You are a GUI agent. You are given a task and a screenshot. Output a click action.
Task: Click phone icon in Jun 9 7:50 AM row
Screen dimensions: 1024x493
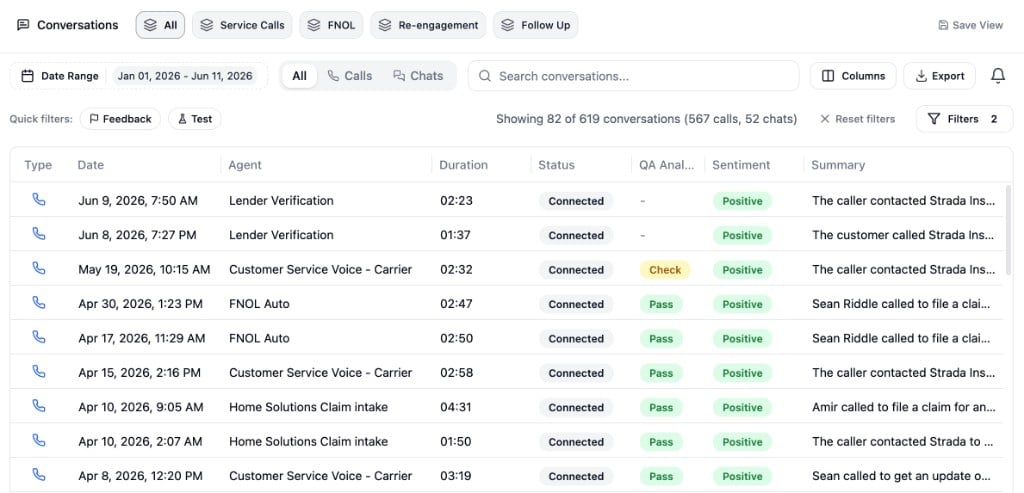click(x=39, y=200)
